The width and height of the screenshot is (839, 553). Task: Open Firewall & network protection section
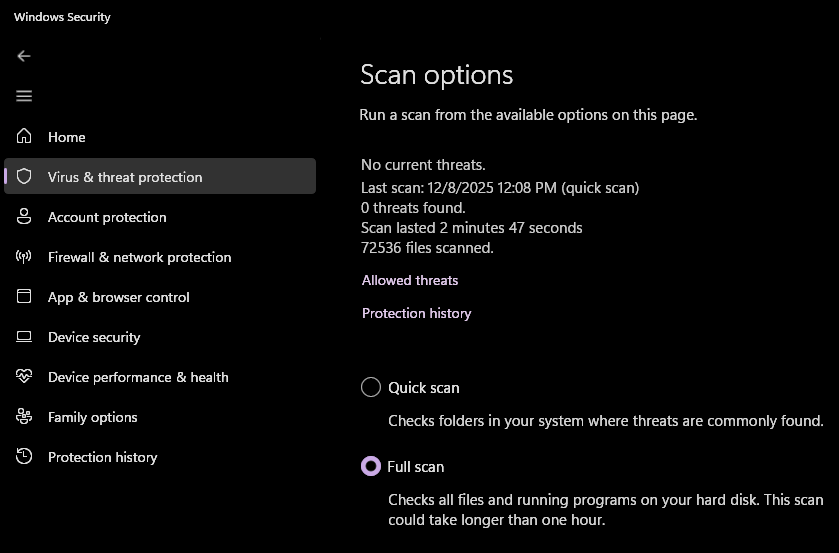pyautogui.click(x=139, y=257)
